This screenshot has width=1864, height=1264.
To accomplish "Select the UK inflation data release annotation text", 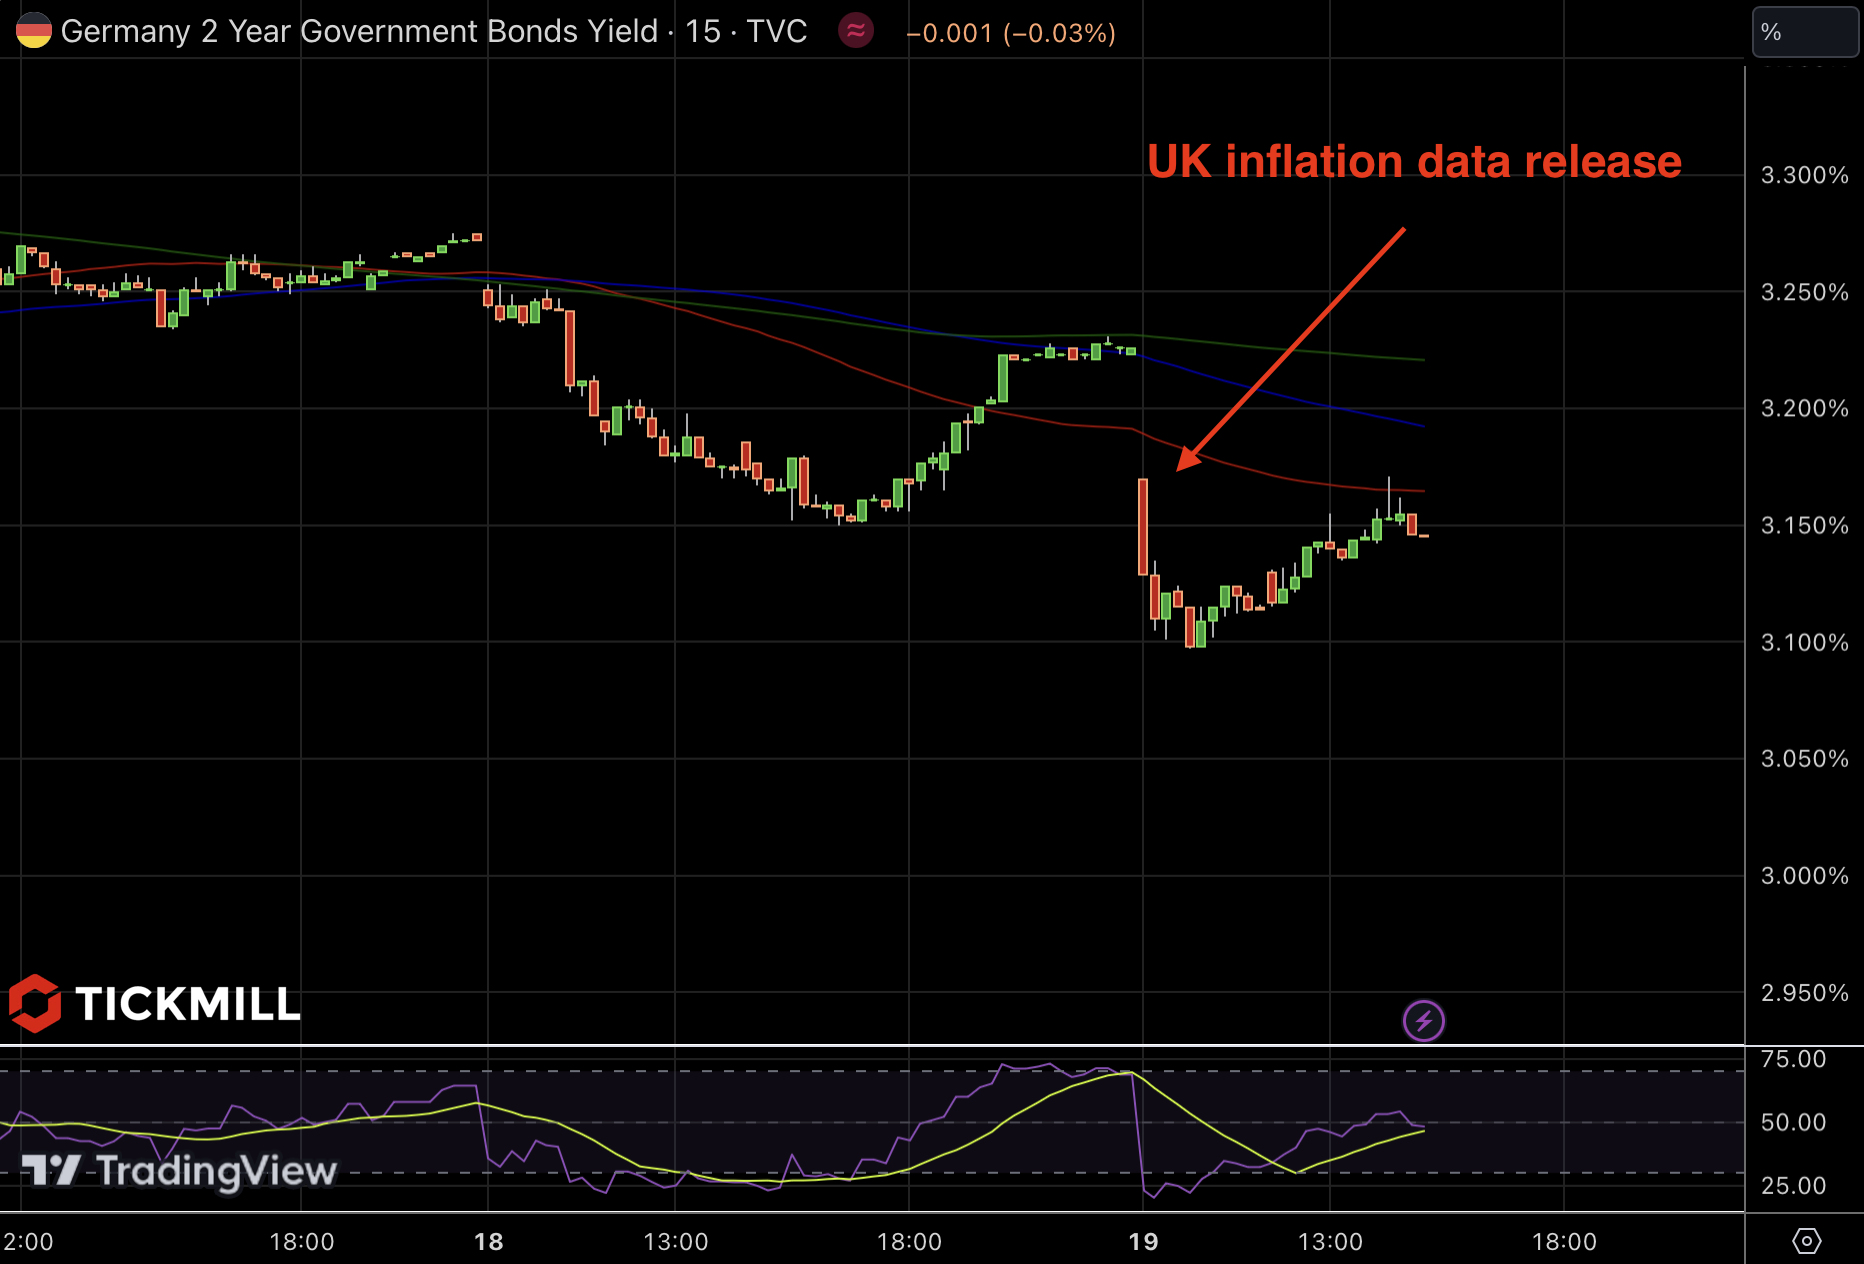I will tap(1413, 162).
